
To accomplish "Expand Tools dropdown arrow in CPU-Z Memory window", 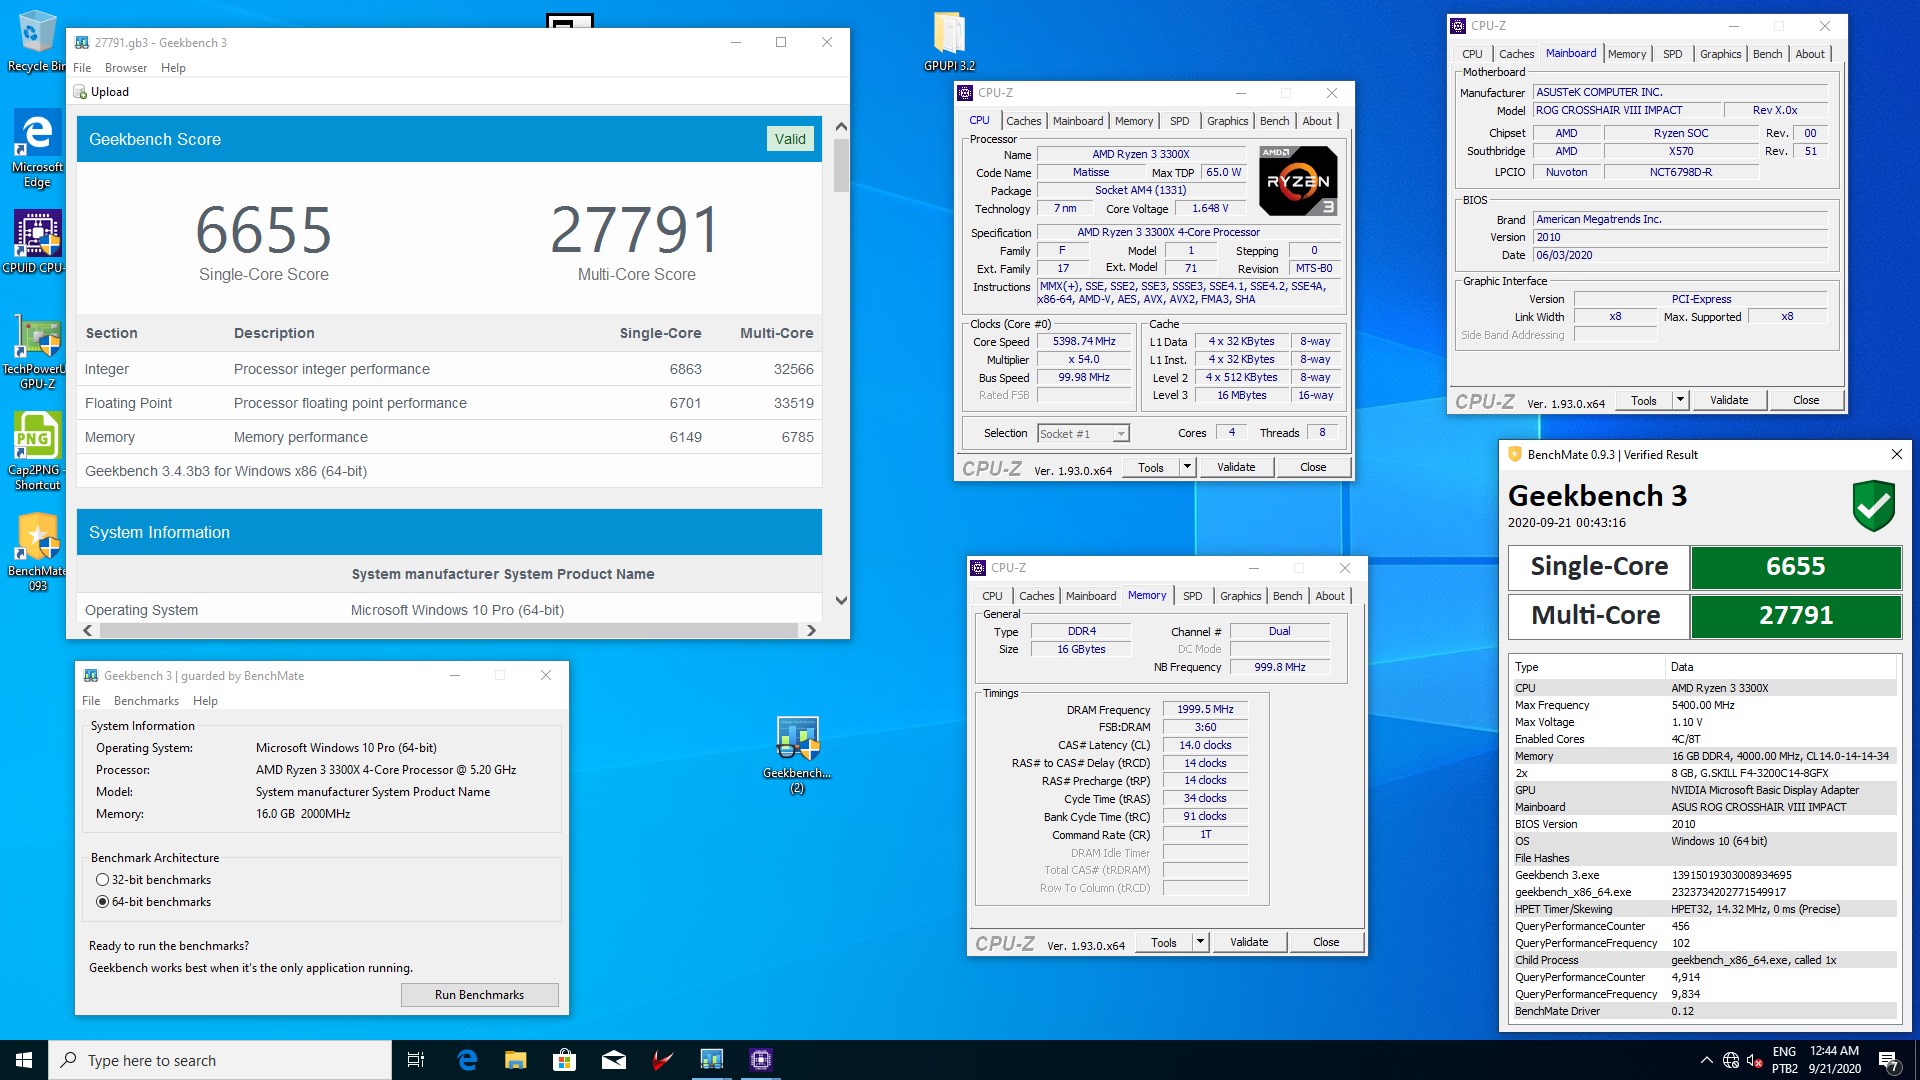I will 1200,942.
